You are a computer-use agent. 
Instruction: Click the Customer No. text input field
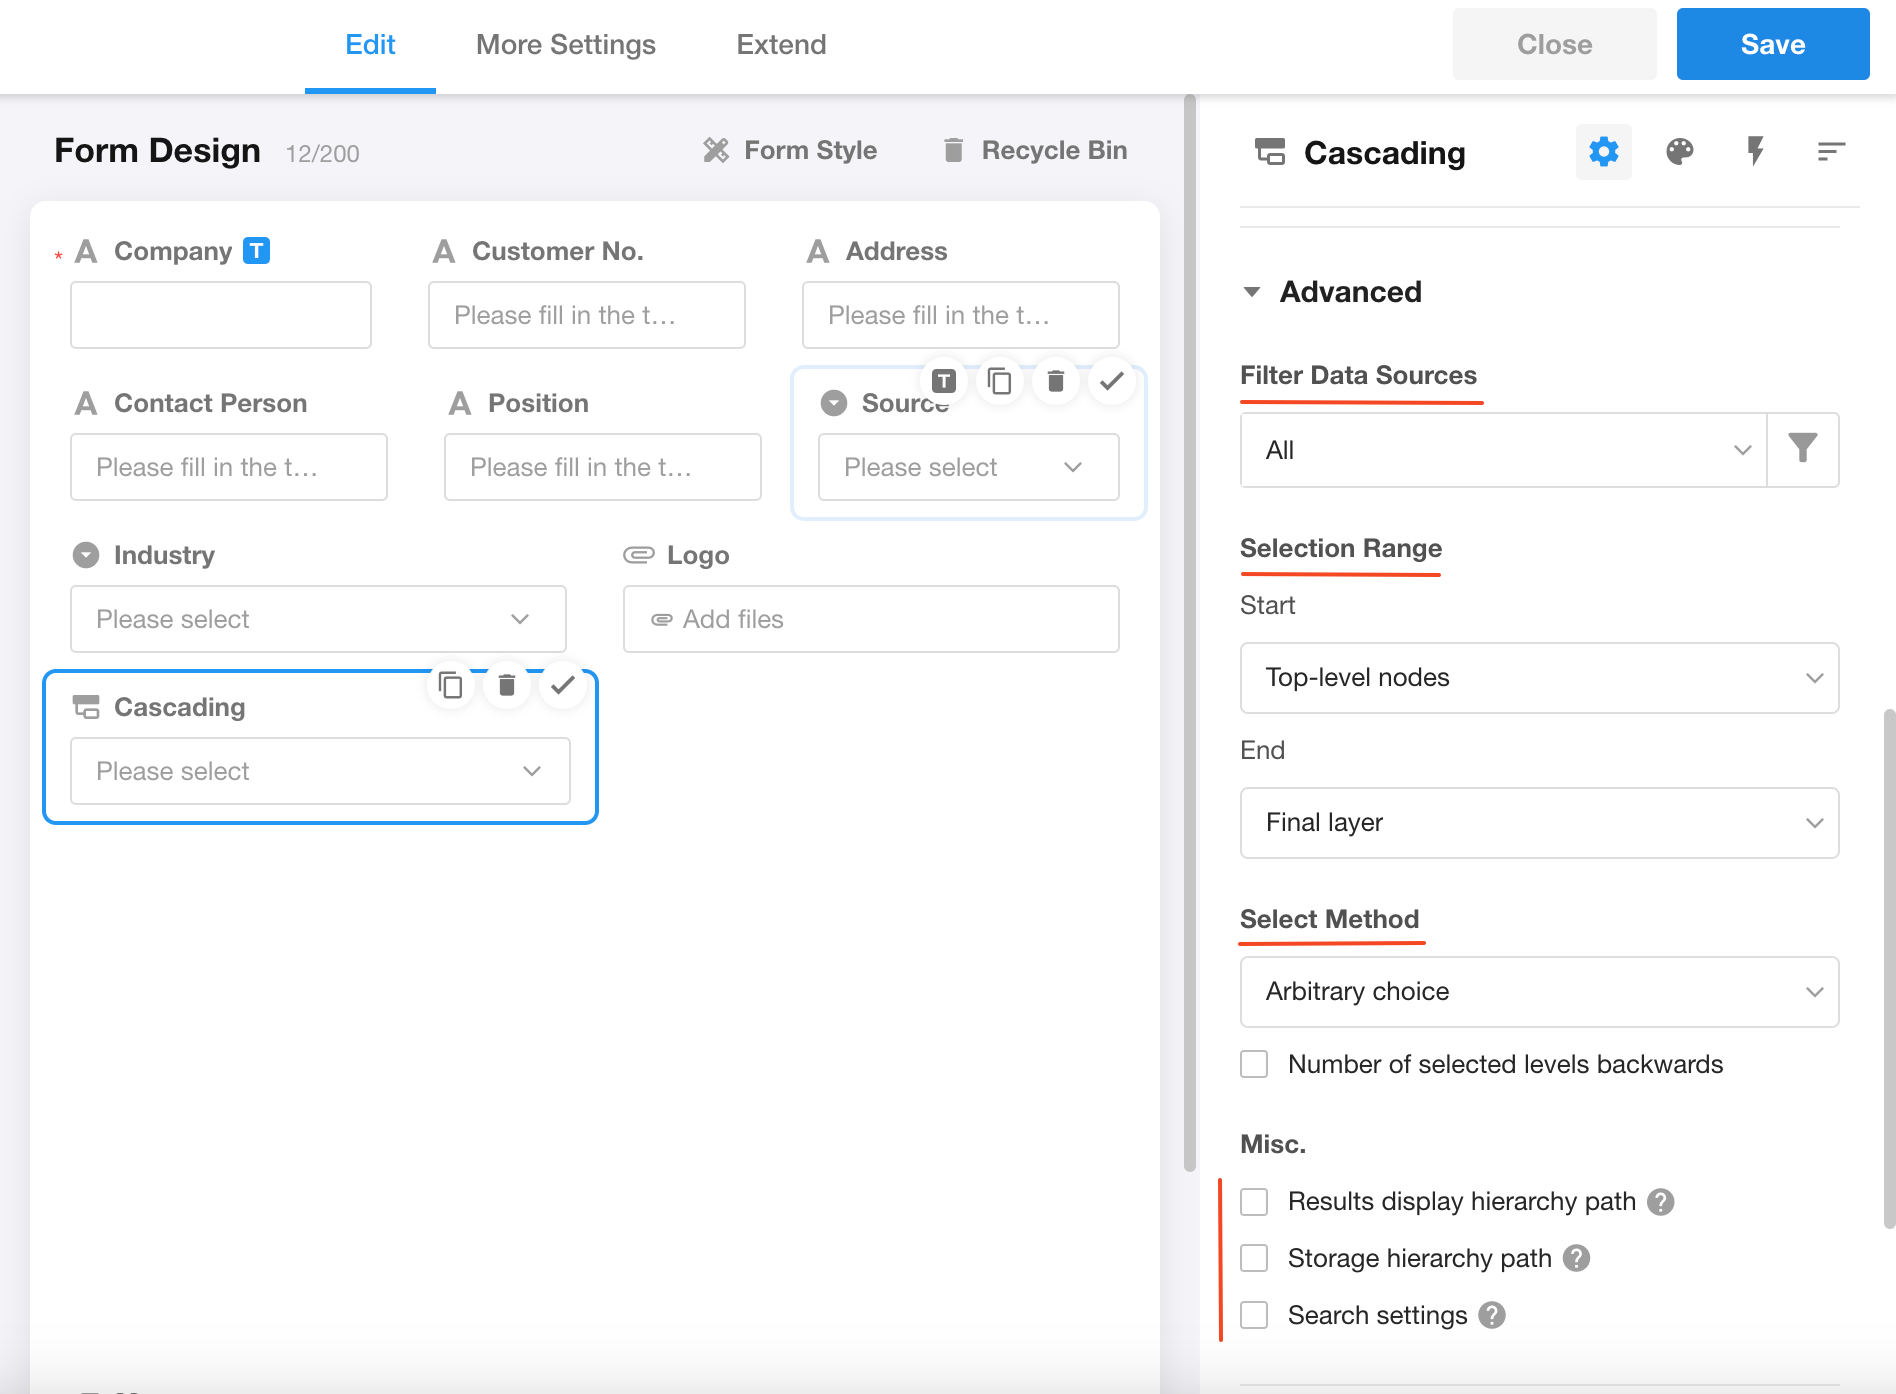(x=586, y=315)
